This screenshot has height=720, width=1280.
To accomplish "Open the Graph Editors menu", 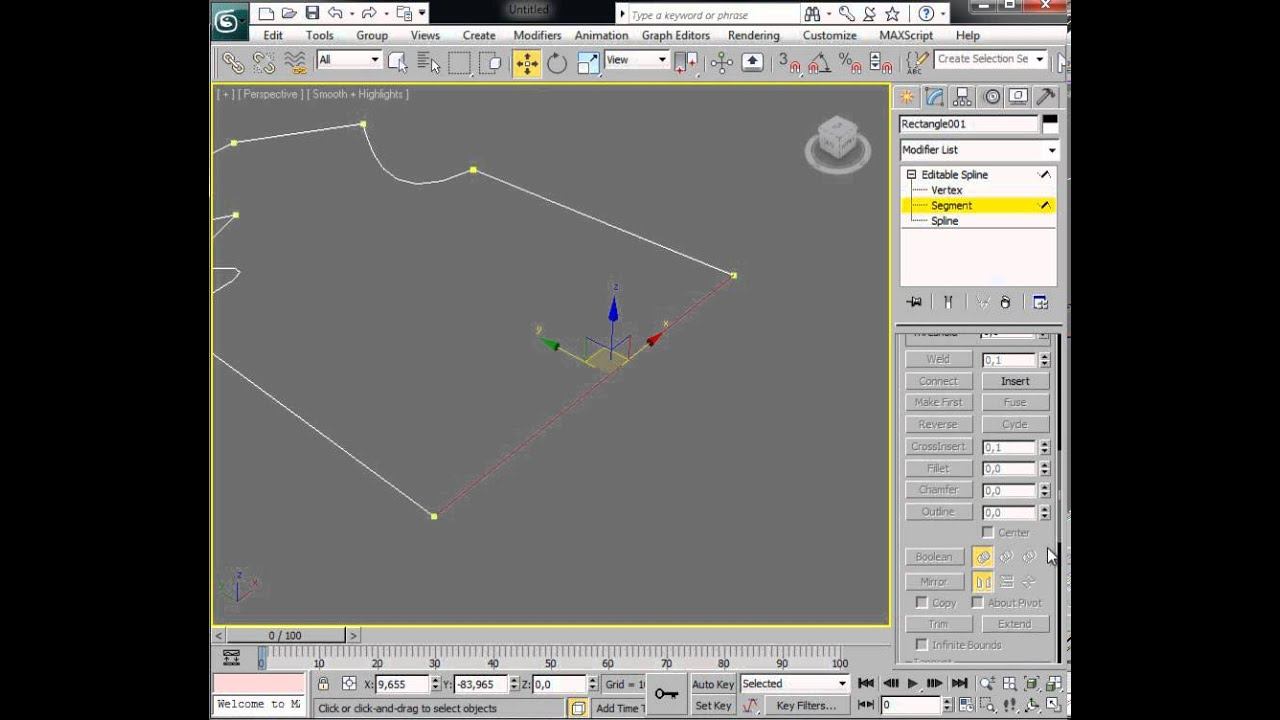I will pos(676,35).
